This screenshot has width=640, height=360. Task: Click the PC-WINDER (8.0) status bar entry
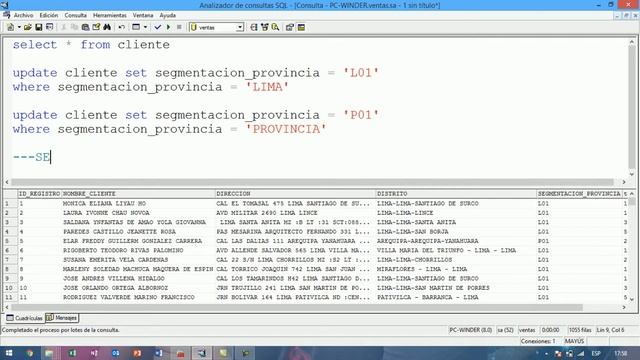pyautogui.click(x=470, y=330)
